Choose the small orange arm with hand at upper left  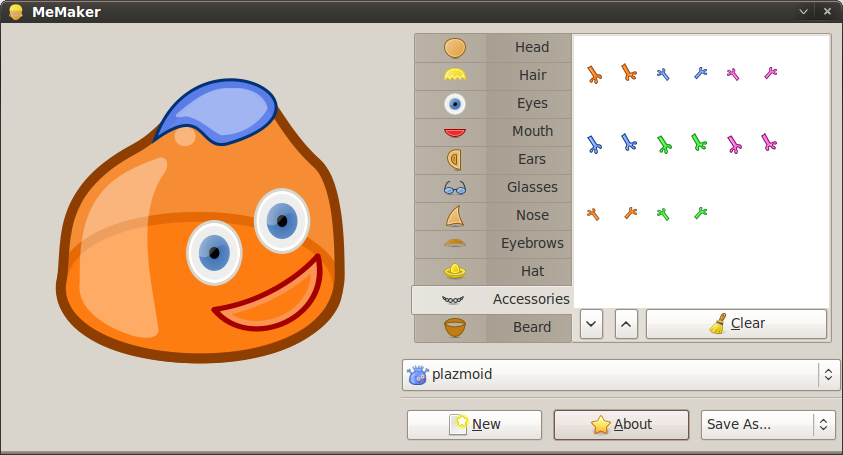[593, 214]
